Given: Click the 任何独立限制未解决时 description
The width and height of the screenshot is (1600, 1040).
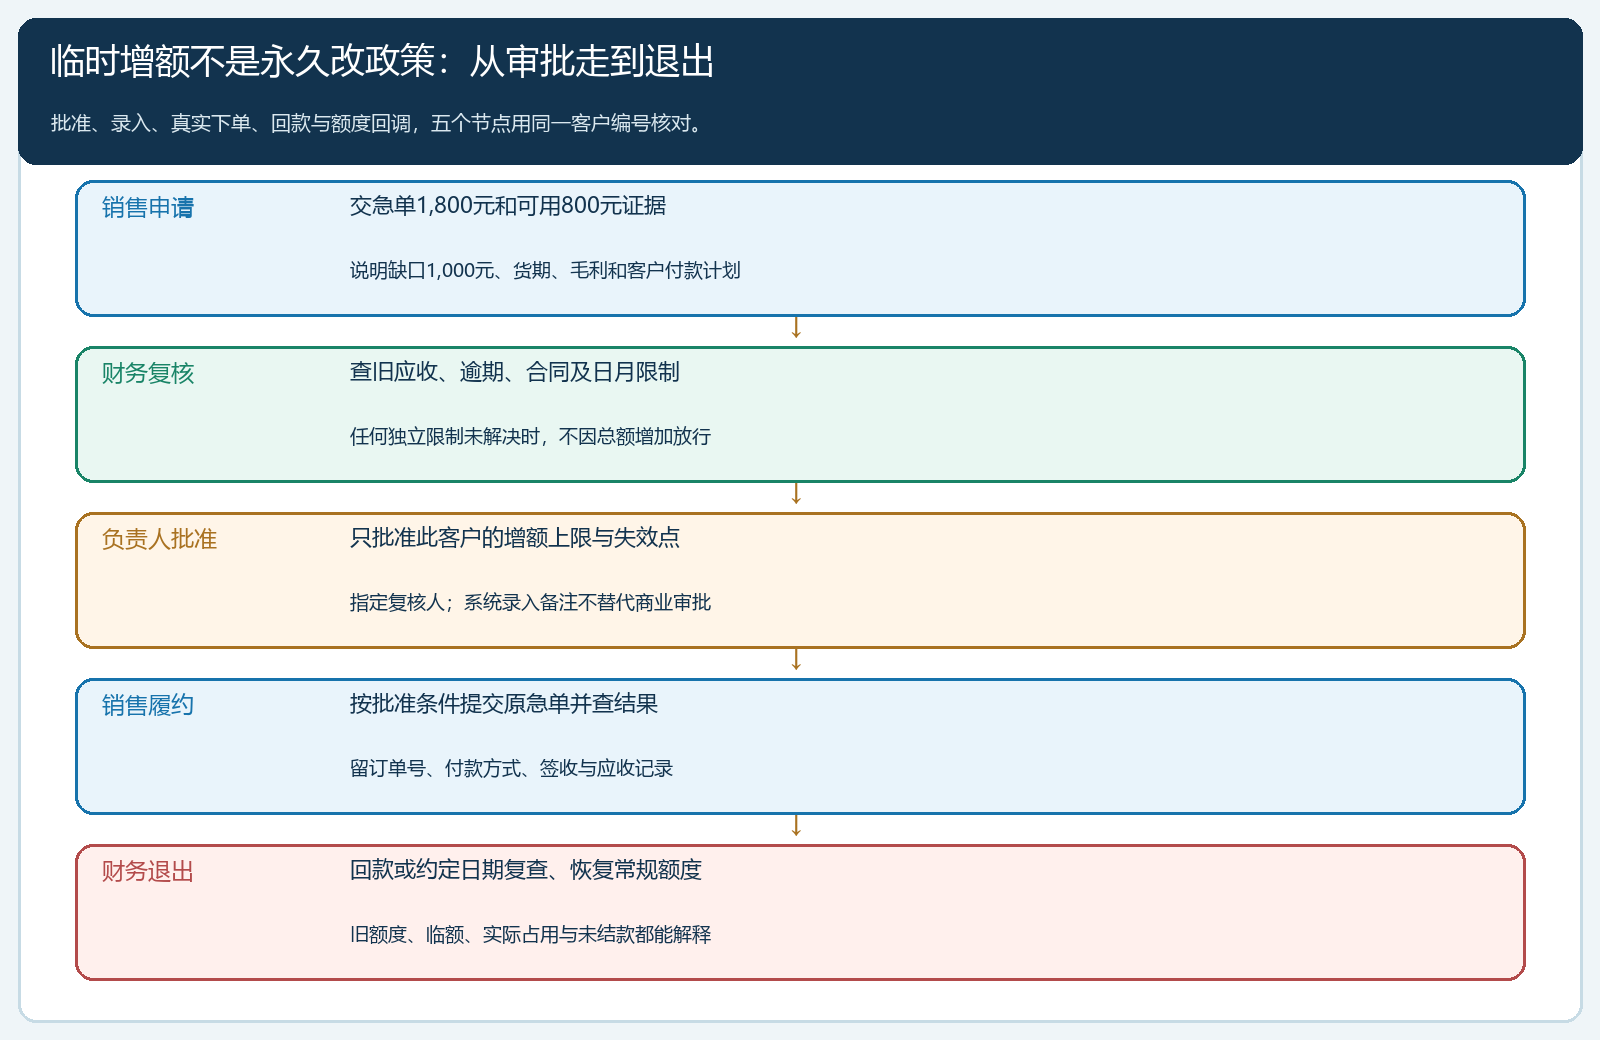Looking at the screenshot, I should 530,436.
